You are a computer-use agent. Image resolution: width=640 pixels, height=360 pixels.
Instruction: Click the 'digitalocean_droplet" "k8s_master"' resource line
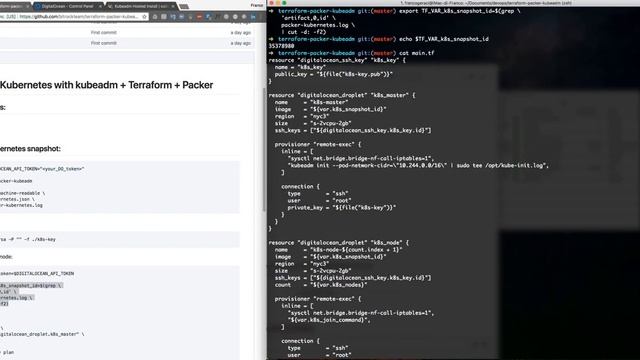[x=342, y=95]
